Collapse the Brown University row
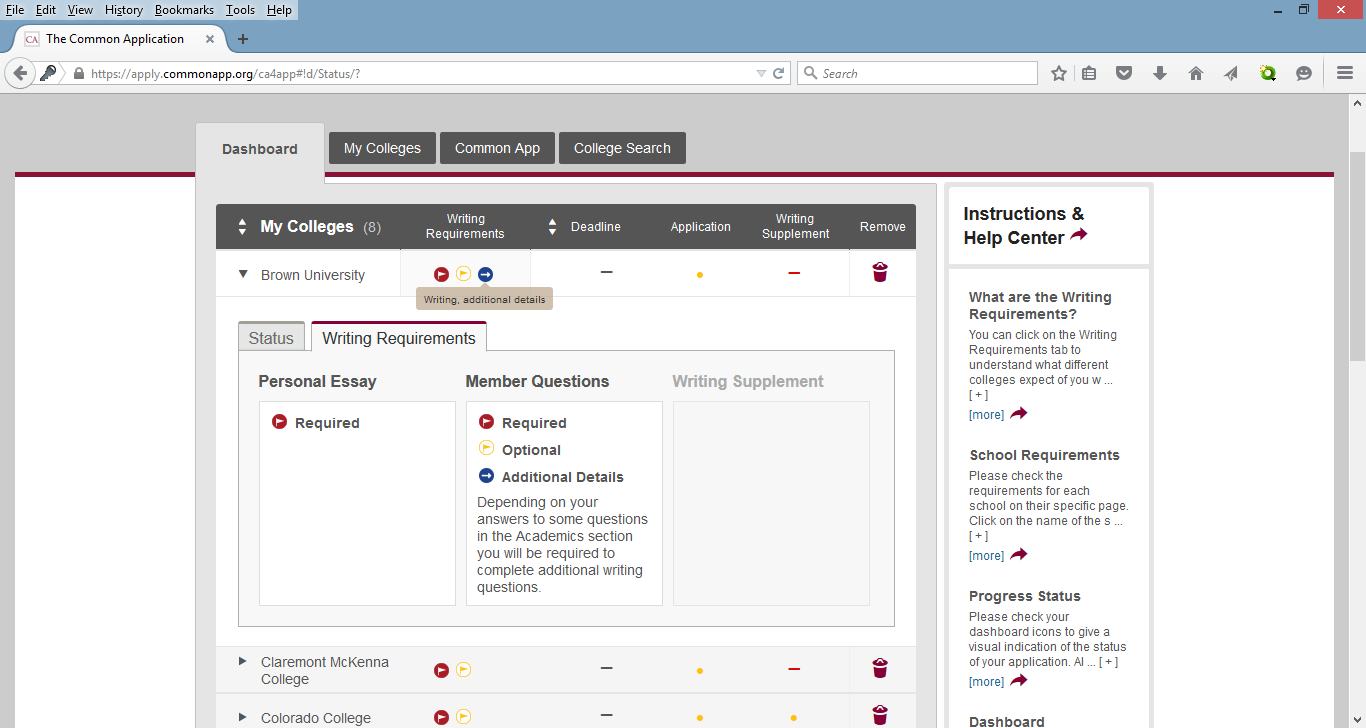This screenshot has height=728, width=1366. pos(243,274)
